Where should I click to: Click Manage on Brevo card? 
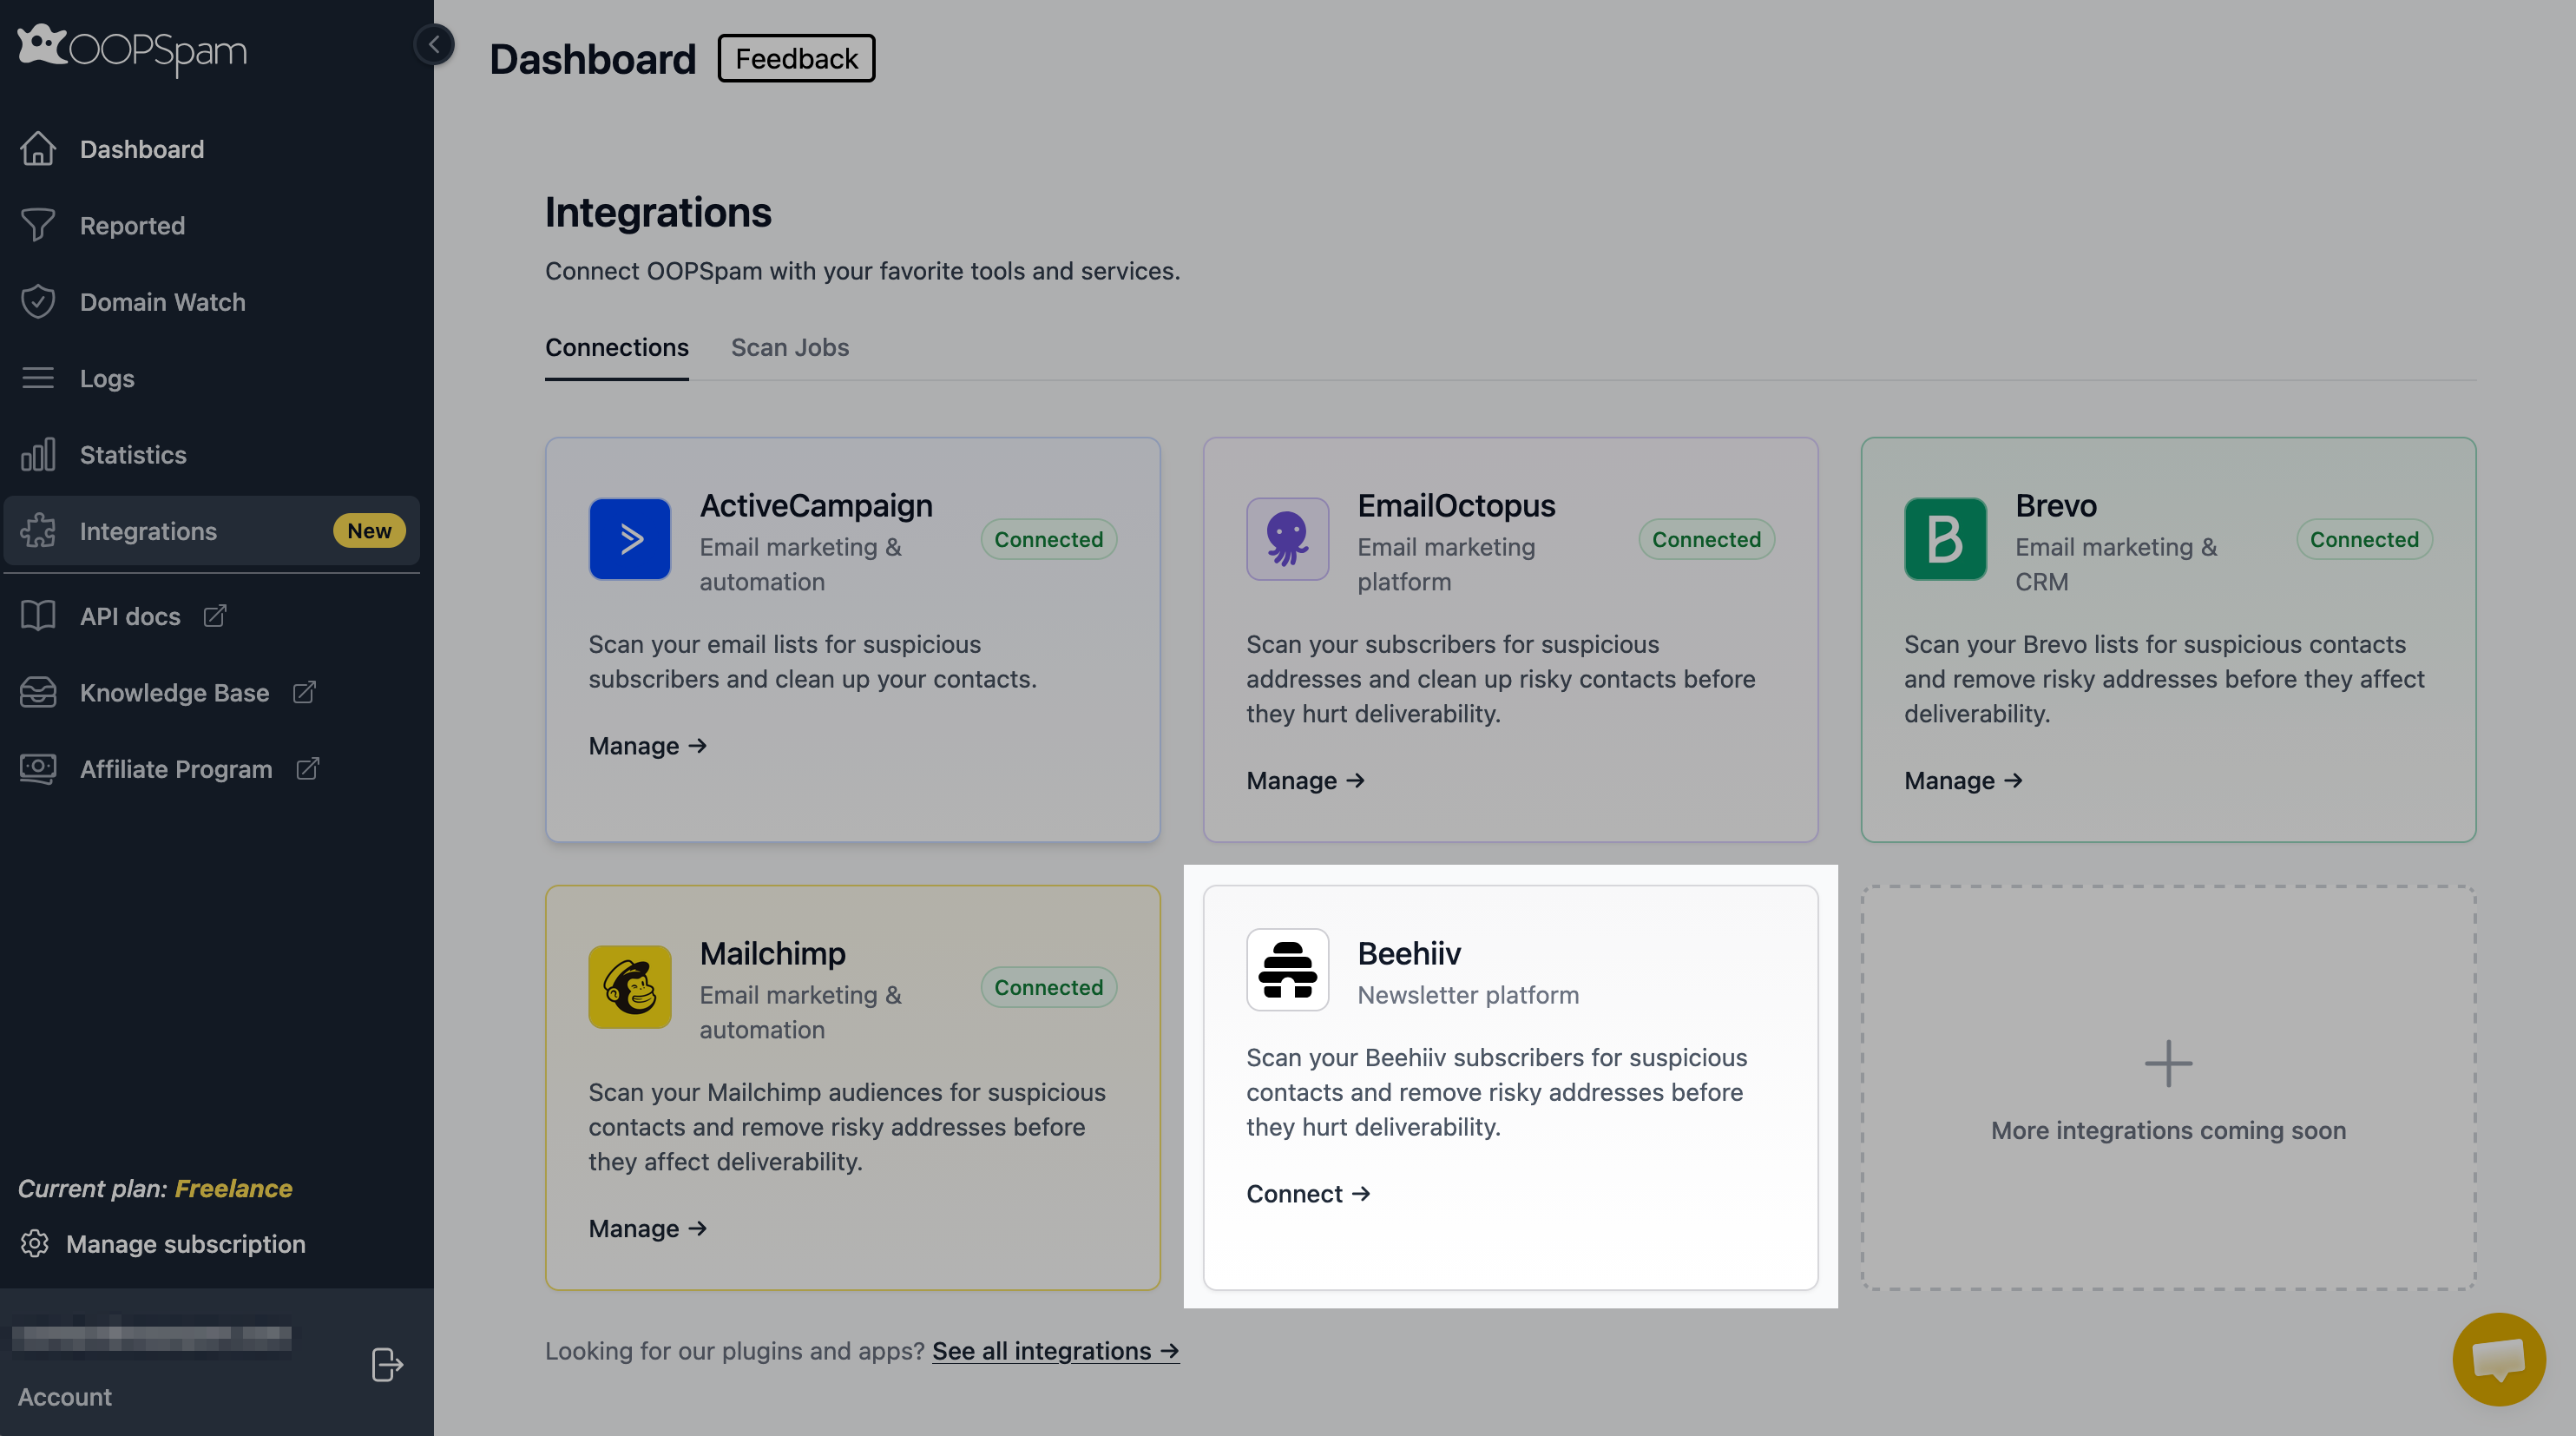1963,780
